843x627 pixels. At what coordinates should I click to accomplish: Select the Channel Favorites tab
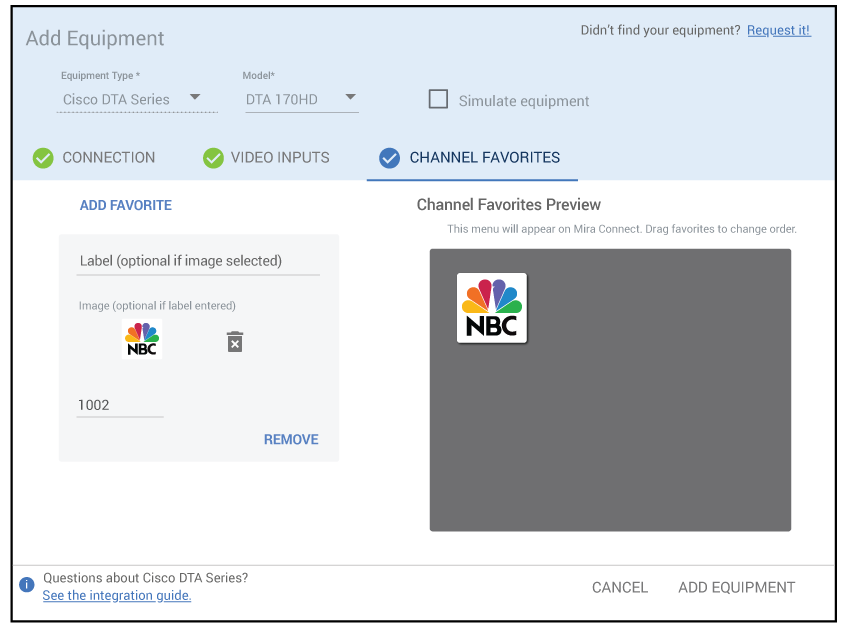coord(484,158)
